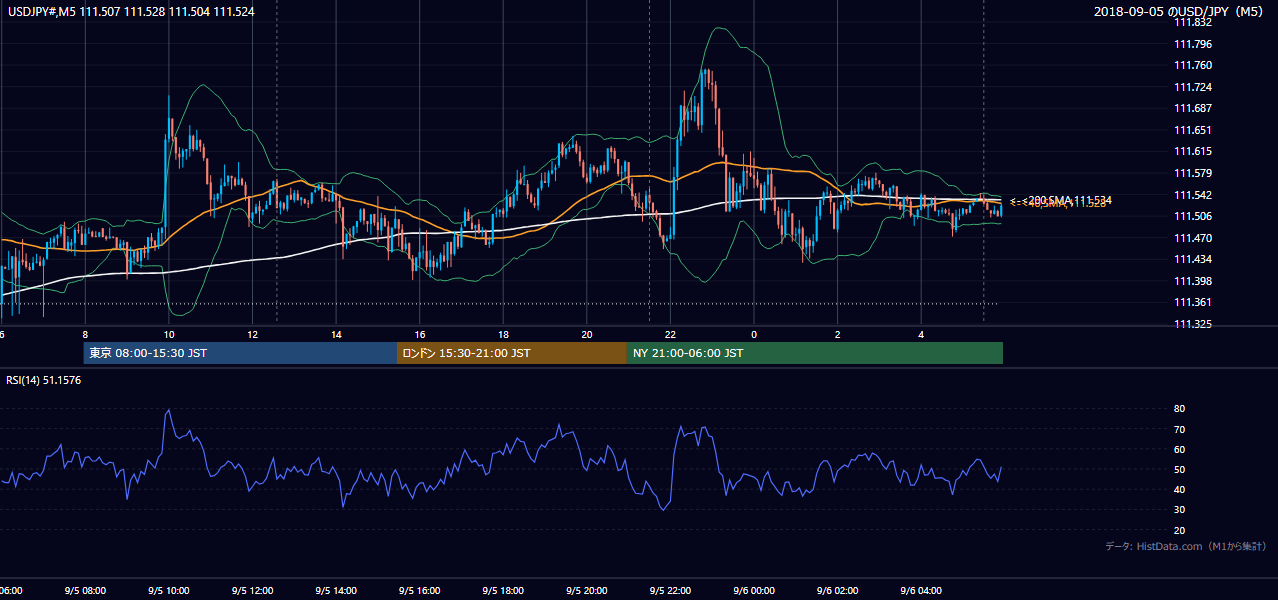Image resolution: width=1278 pixels, height=600 pixels.
Task: Select the ロンドン 15:30-21:00 JST session bar
Action: (512, 353)
